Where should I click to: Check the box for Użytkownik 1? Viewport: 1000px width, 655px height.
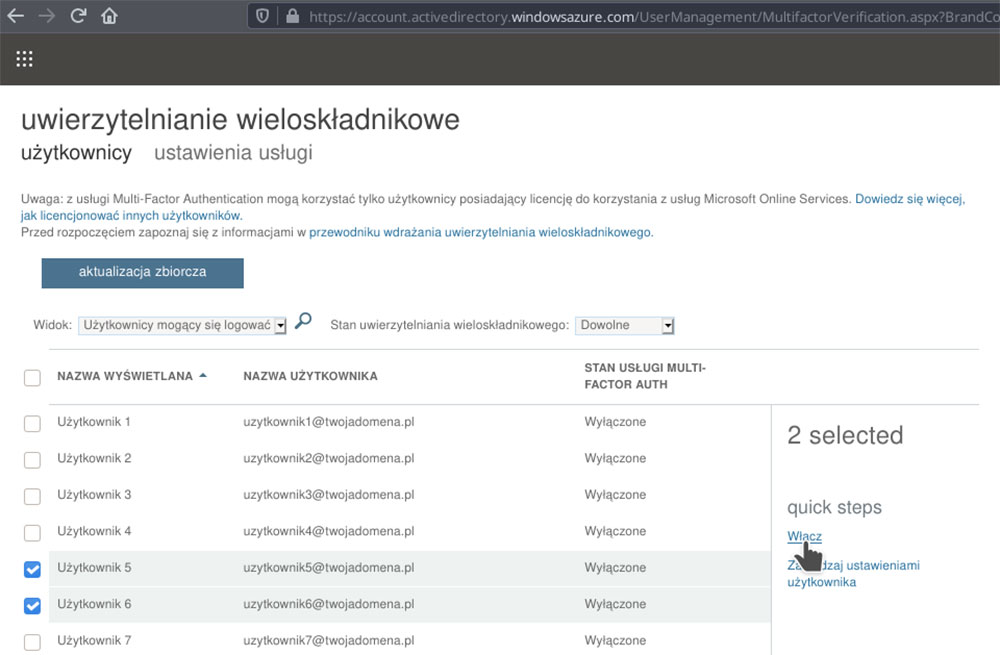click(x=32, y=423)
